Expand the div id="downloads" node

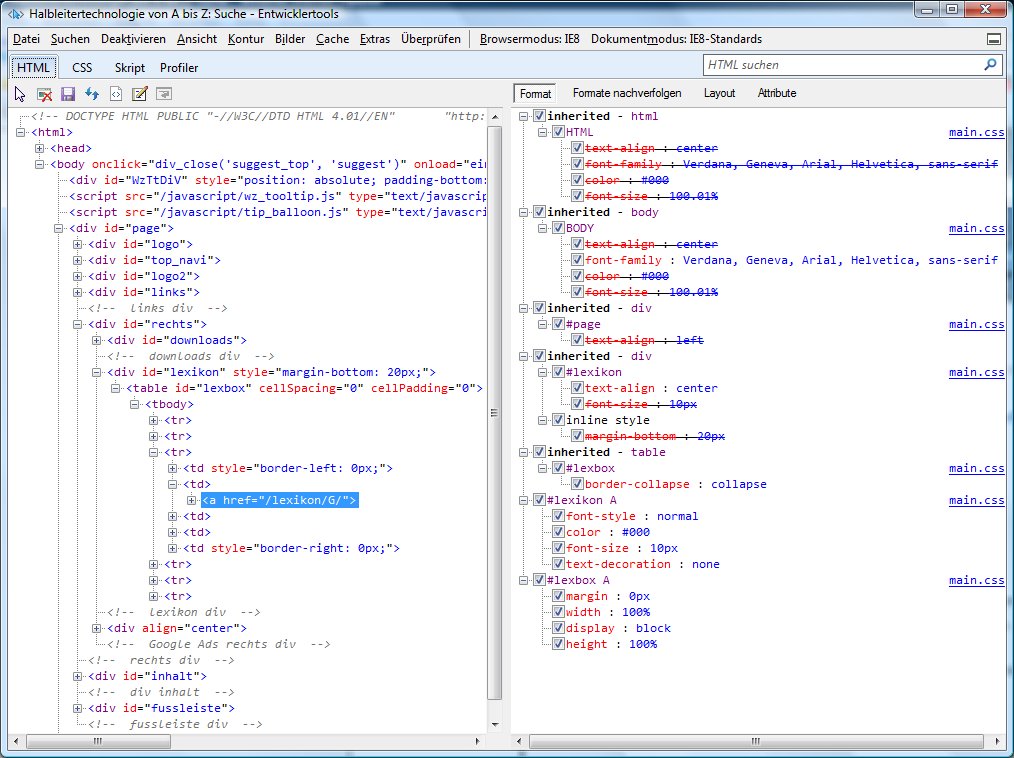point(96,340)
